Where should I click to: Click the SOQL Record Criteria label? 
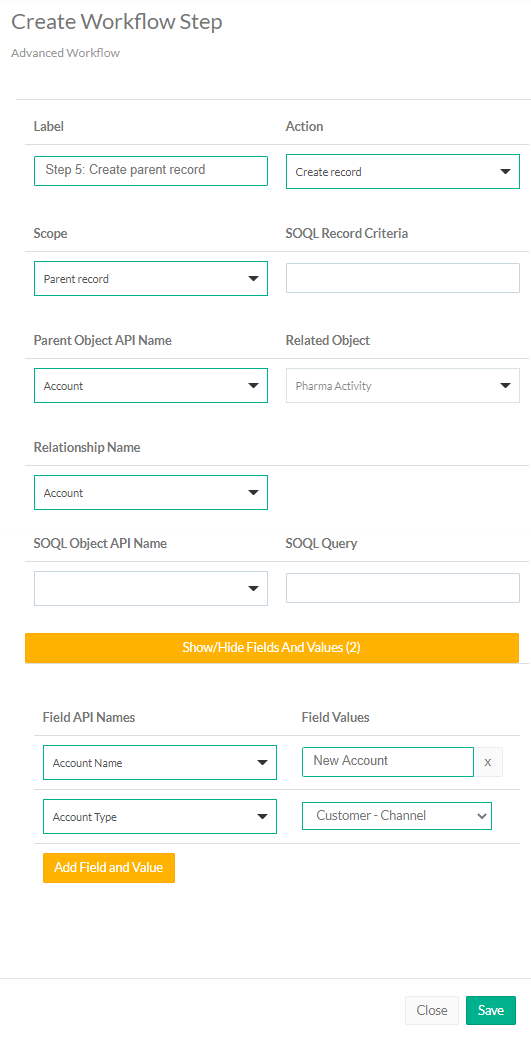point(347,233)
